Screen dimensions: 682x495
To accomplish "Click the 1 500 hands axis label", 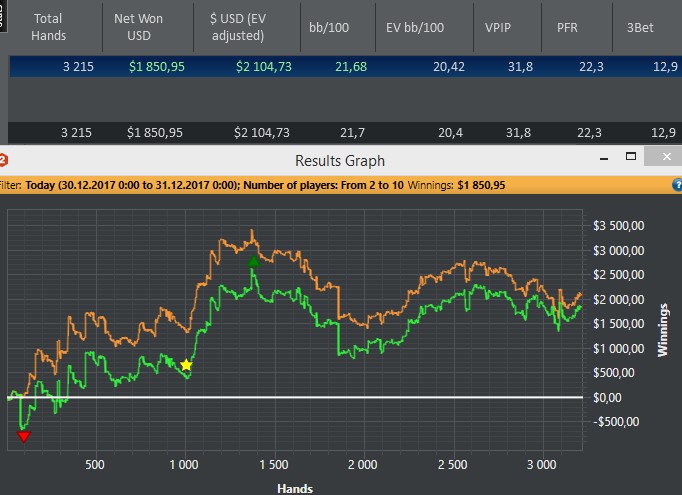I will tap(274, 465).
